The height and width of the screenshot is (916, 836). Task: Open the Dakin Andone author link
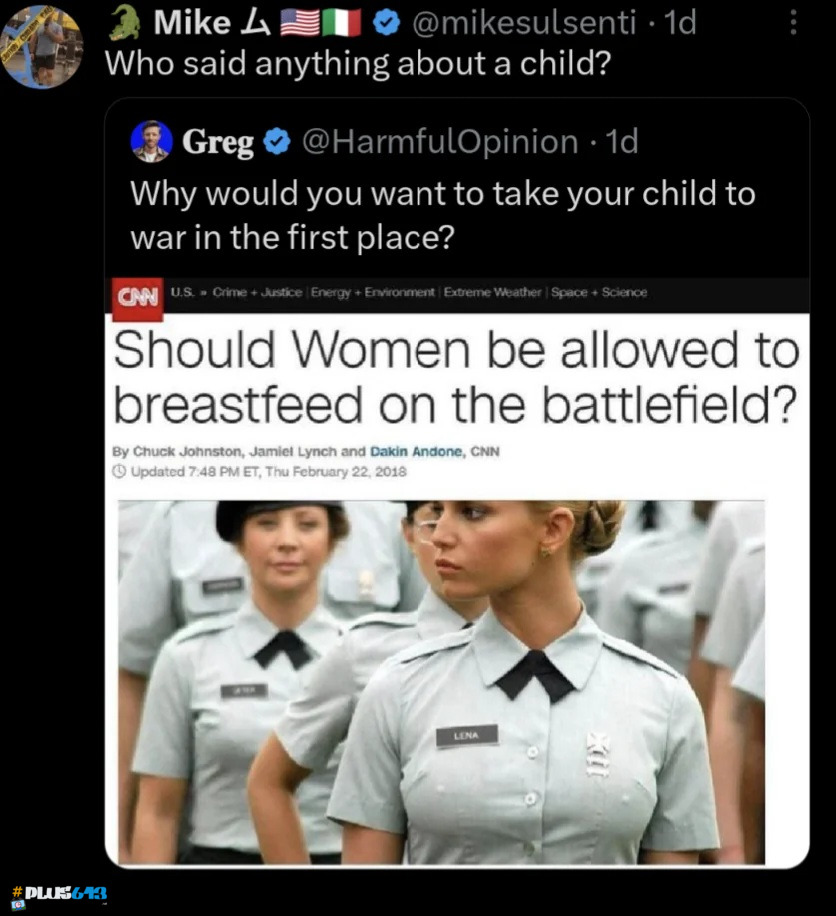coord(416,452)
